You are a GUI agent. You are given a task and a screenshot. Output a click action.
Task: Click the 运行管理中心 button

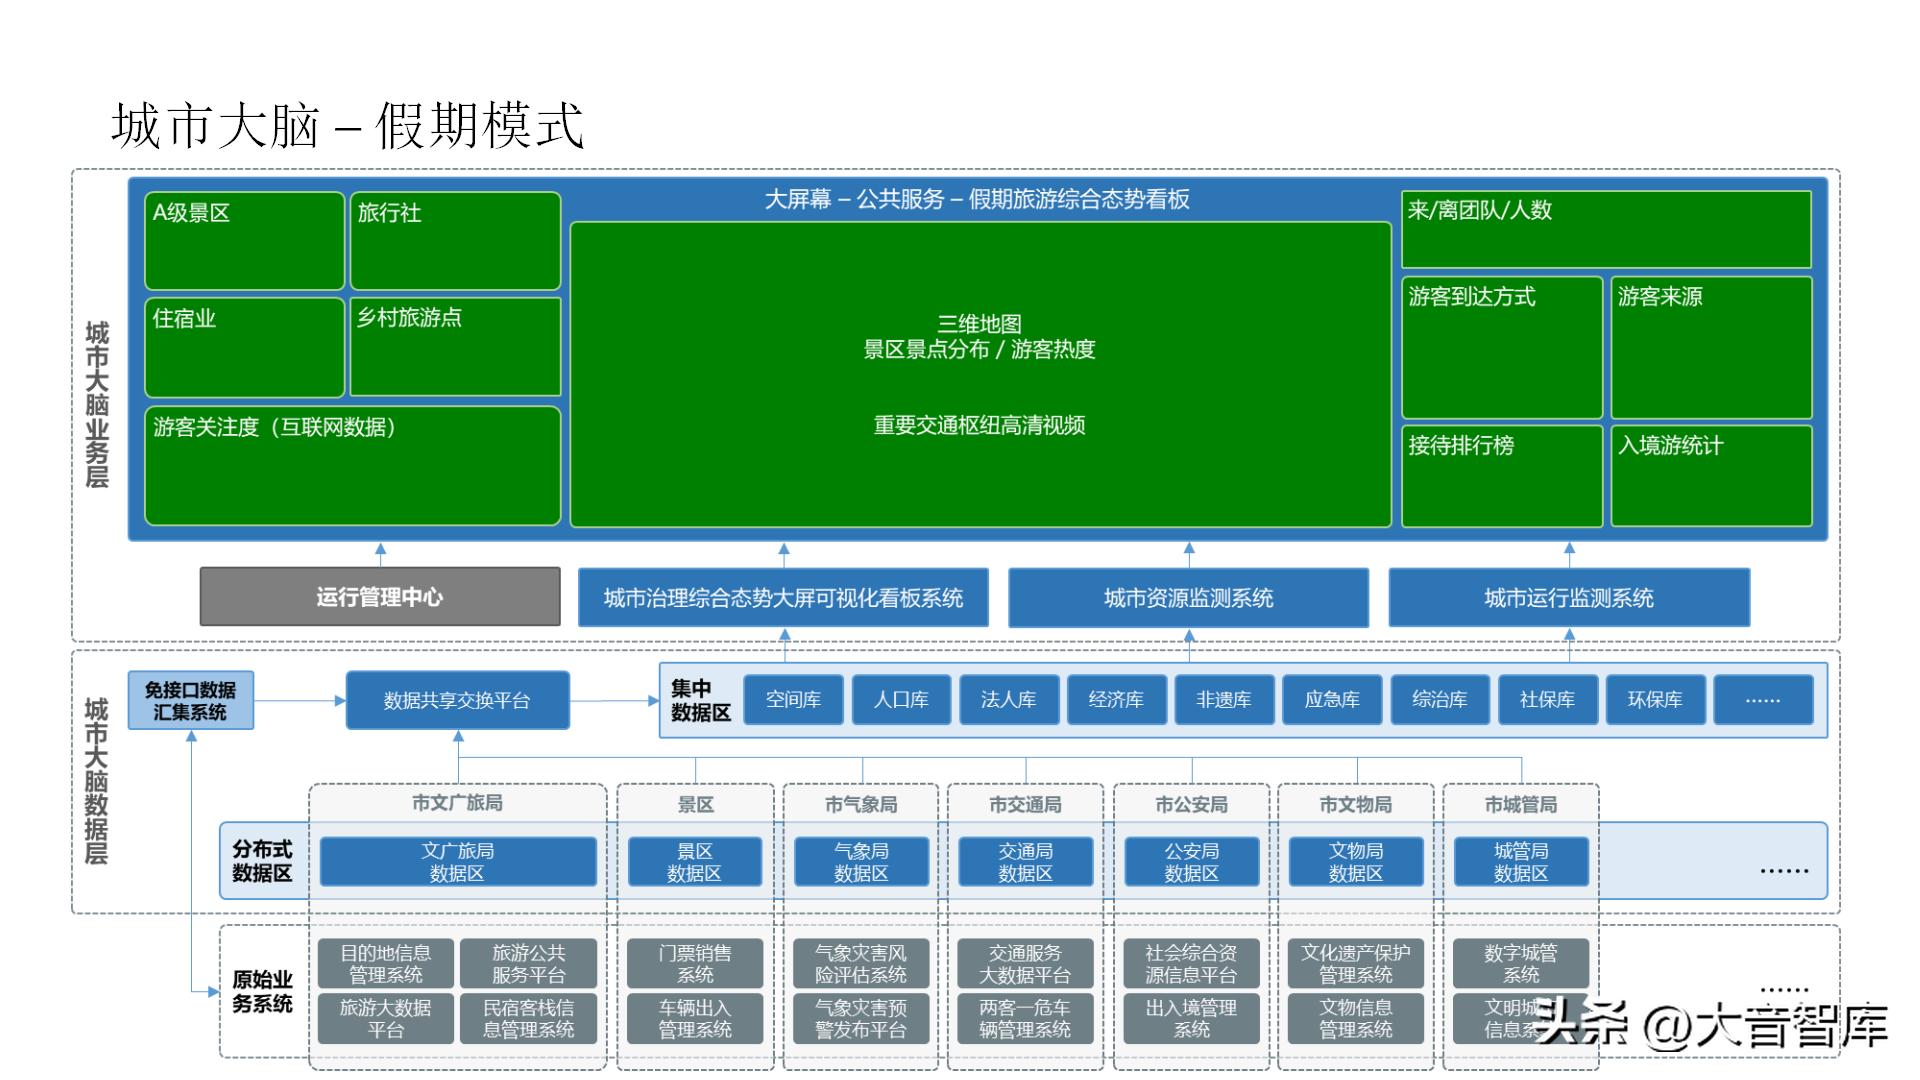[380, 597]
